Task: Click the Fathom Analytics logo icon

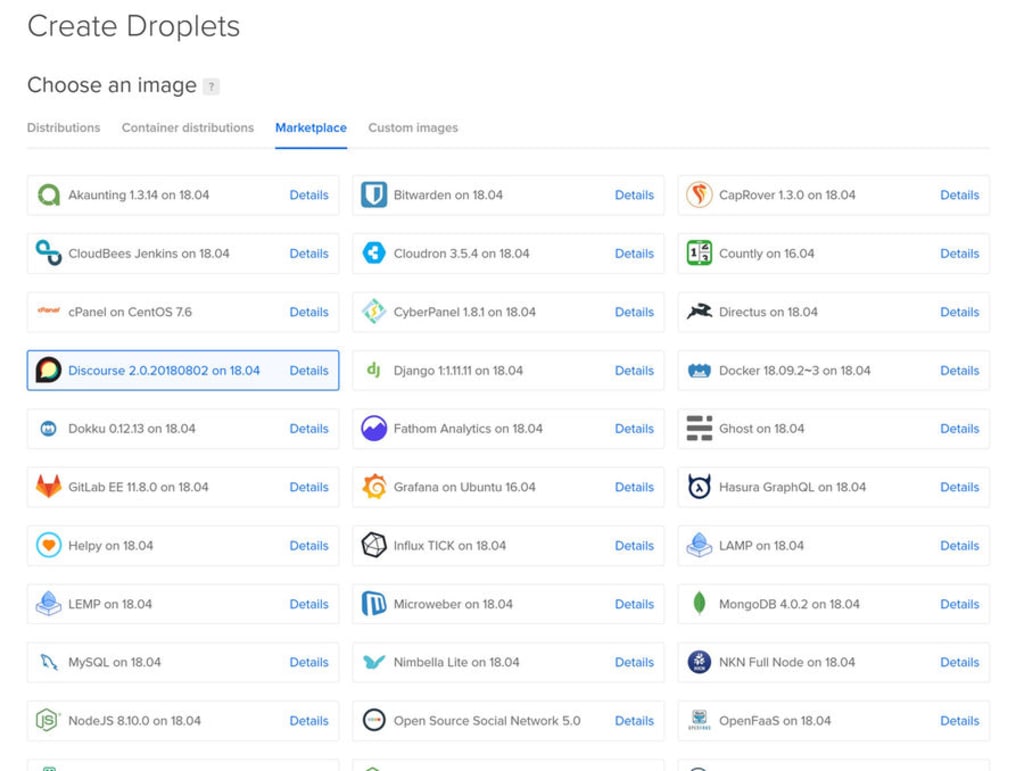Action: 374,428
